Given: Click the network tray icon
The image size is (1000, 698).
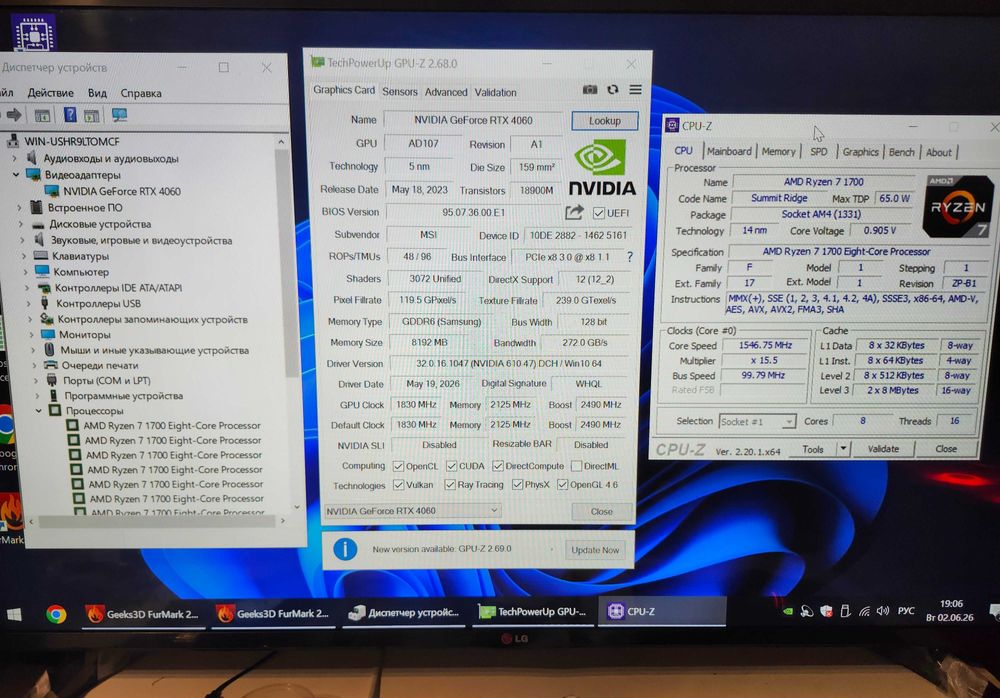Looking at the screenshot, I should [x=864, y=611].
